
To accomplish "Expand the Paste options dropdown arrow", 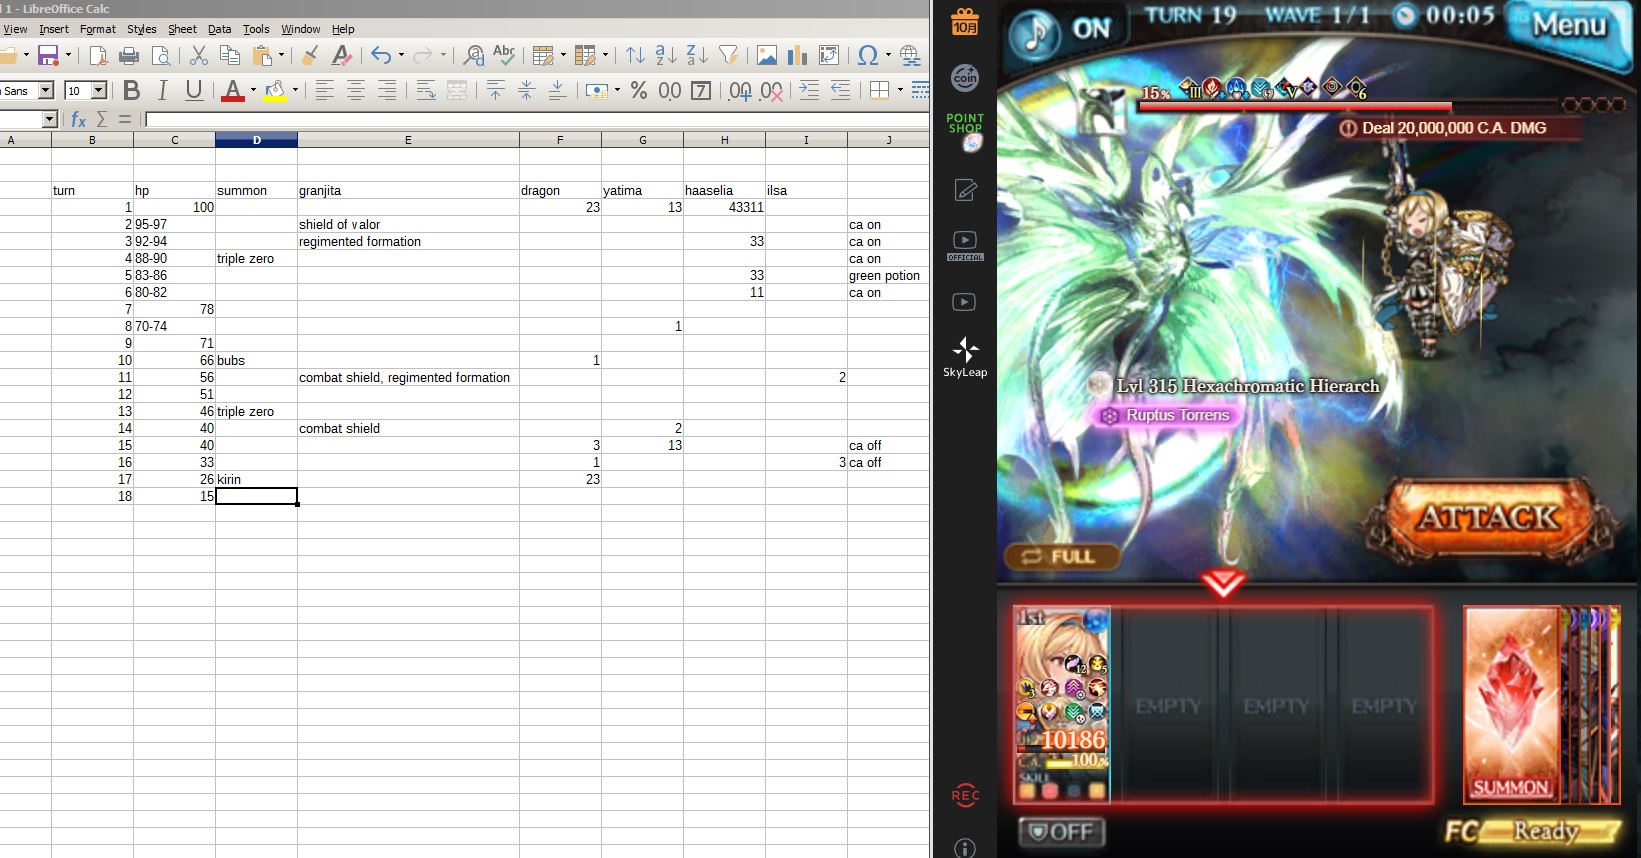I will pyautogui.click(x=281, y=56).
